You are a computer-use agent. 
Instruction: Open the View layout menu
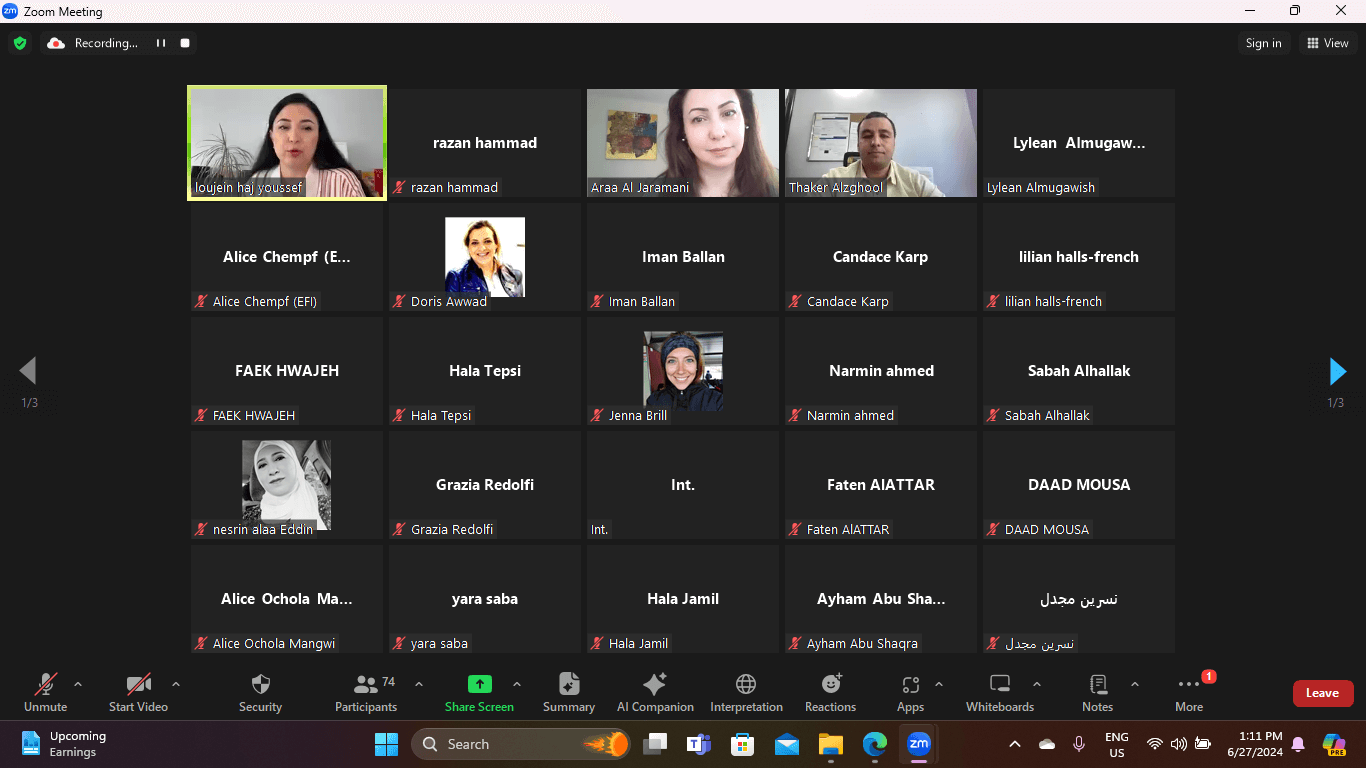1327,43
